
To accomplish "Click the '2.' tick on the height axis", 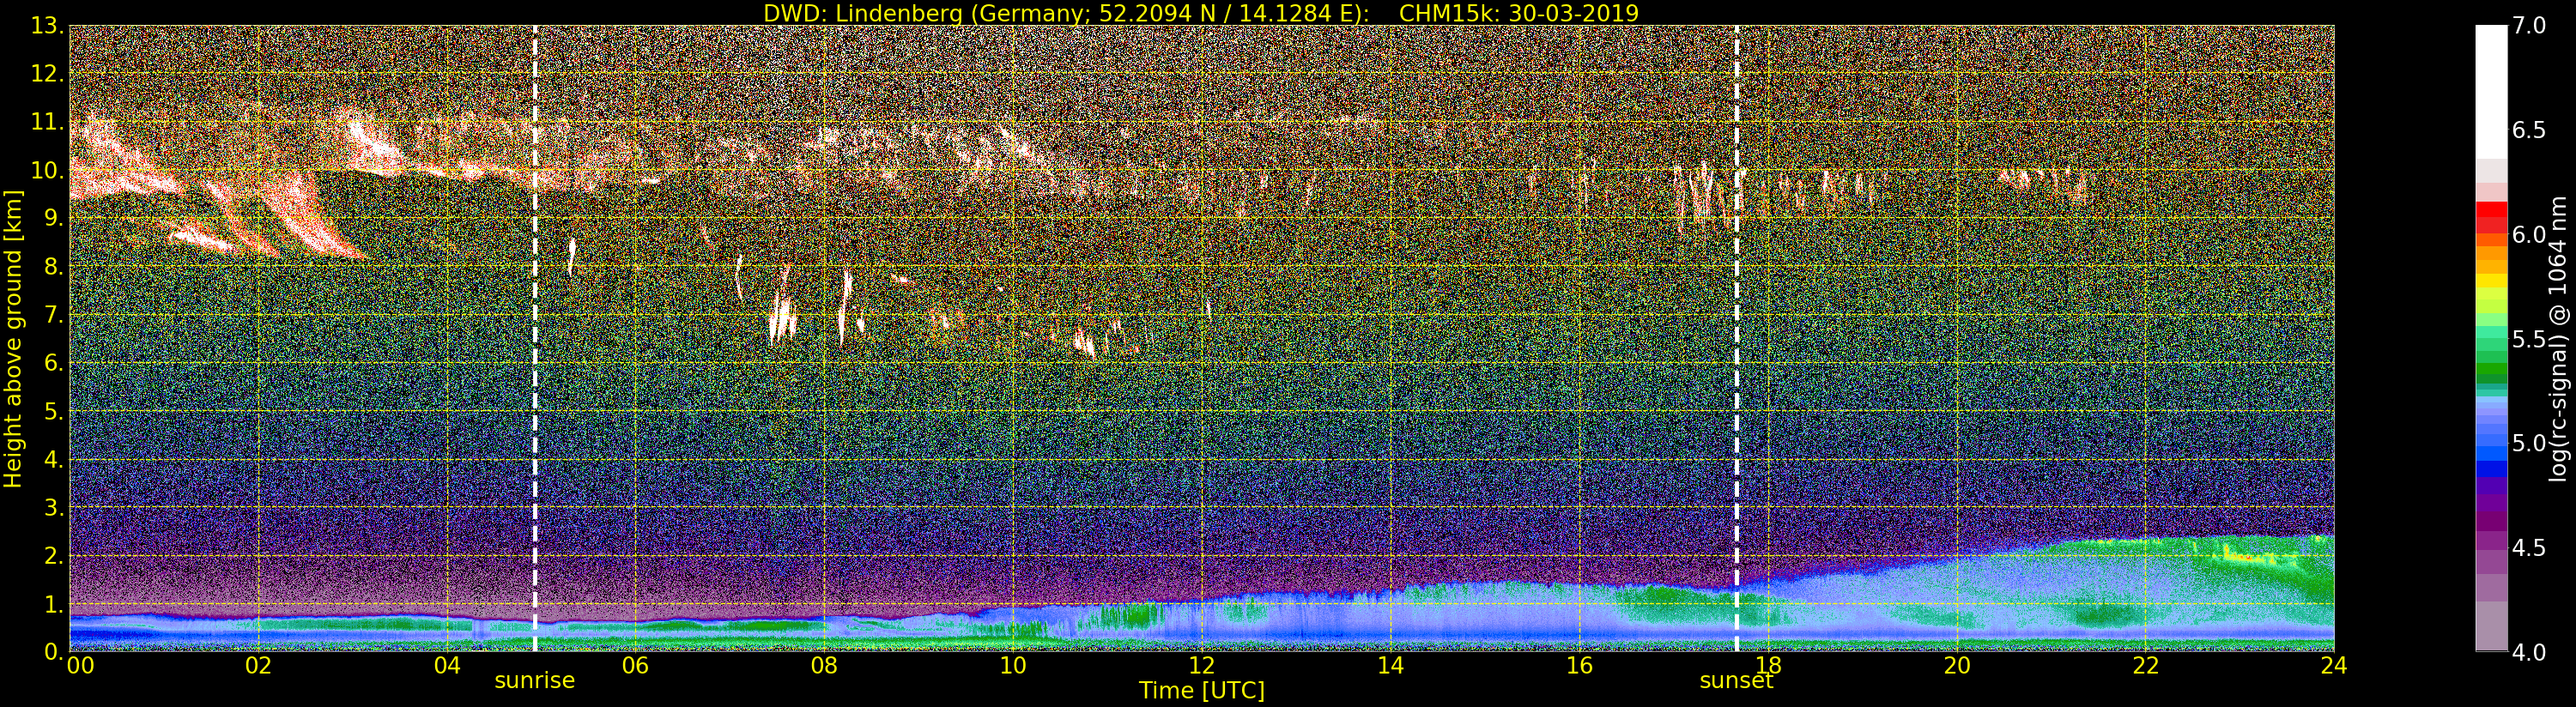I will [x=53, y=555].
